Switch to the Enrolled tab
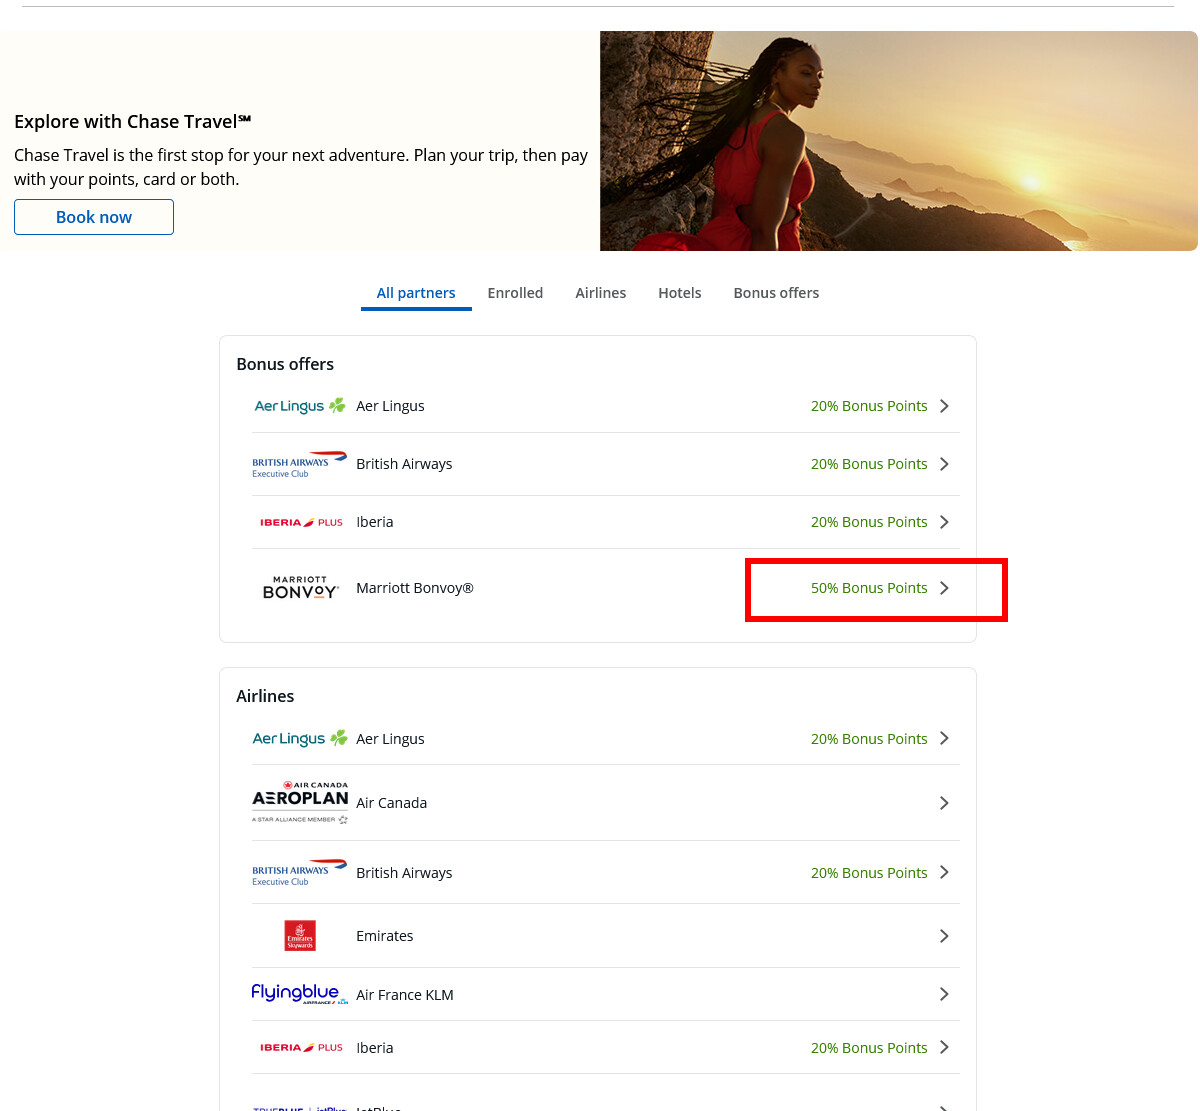Image resolution: width=1200 pixels, height=1111 pixels. (515, 293)
